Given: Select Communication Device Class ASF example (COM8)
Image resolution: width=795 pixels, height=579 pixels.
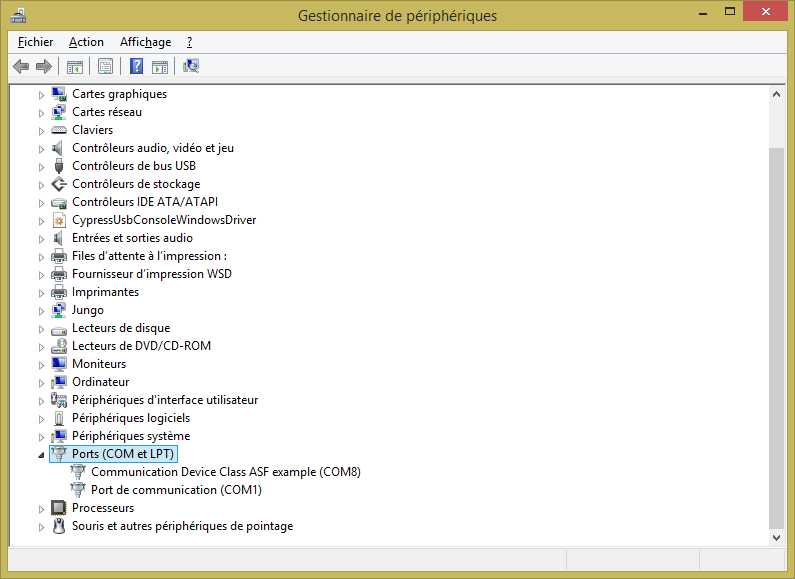Looking at the screenshot, I should pos(225,472).
